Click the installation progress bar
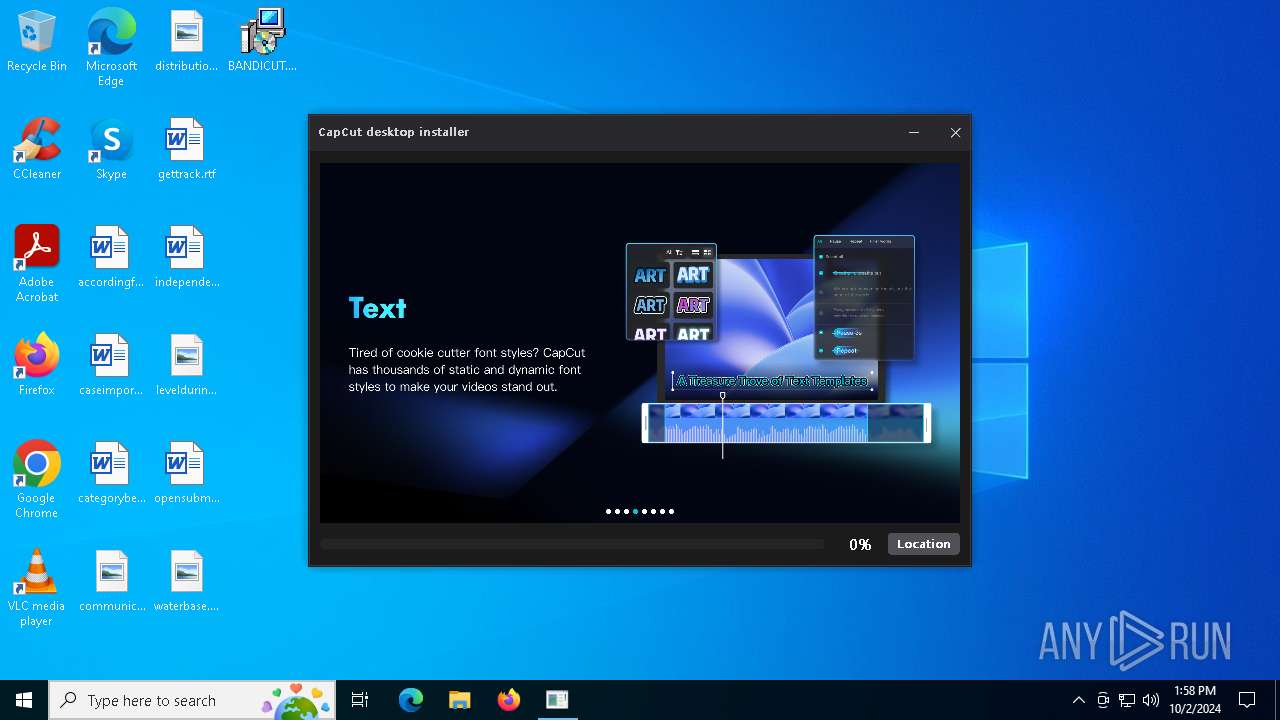Viewport: 1280px width, 720px height. pos(572,544)
